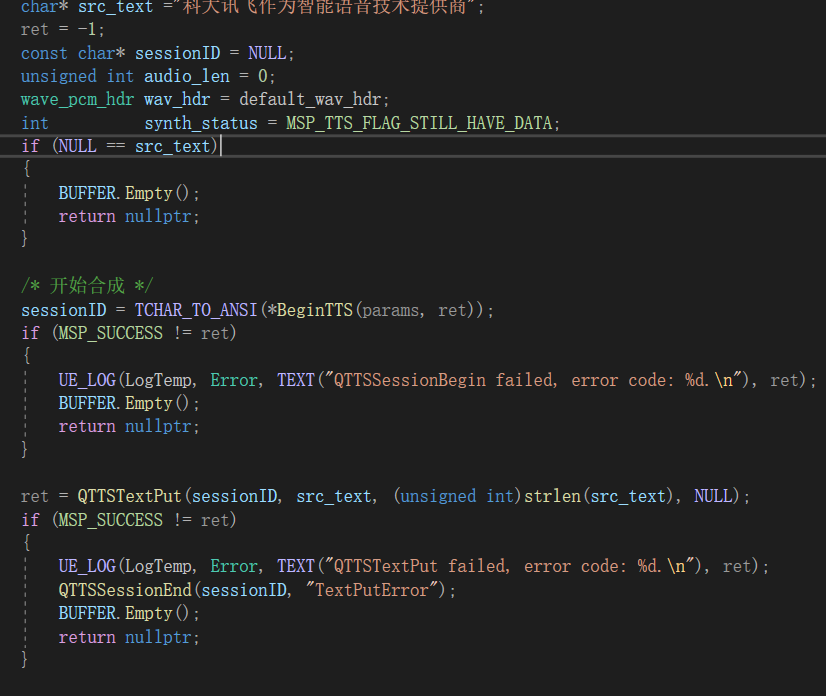Viewport: 826px width, 696px height.
Task: Select the wave_pcm_hdr type name
Action: [77, 100]
